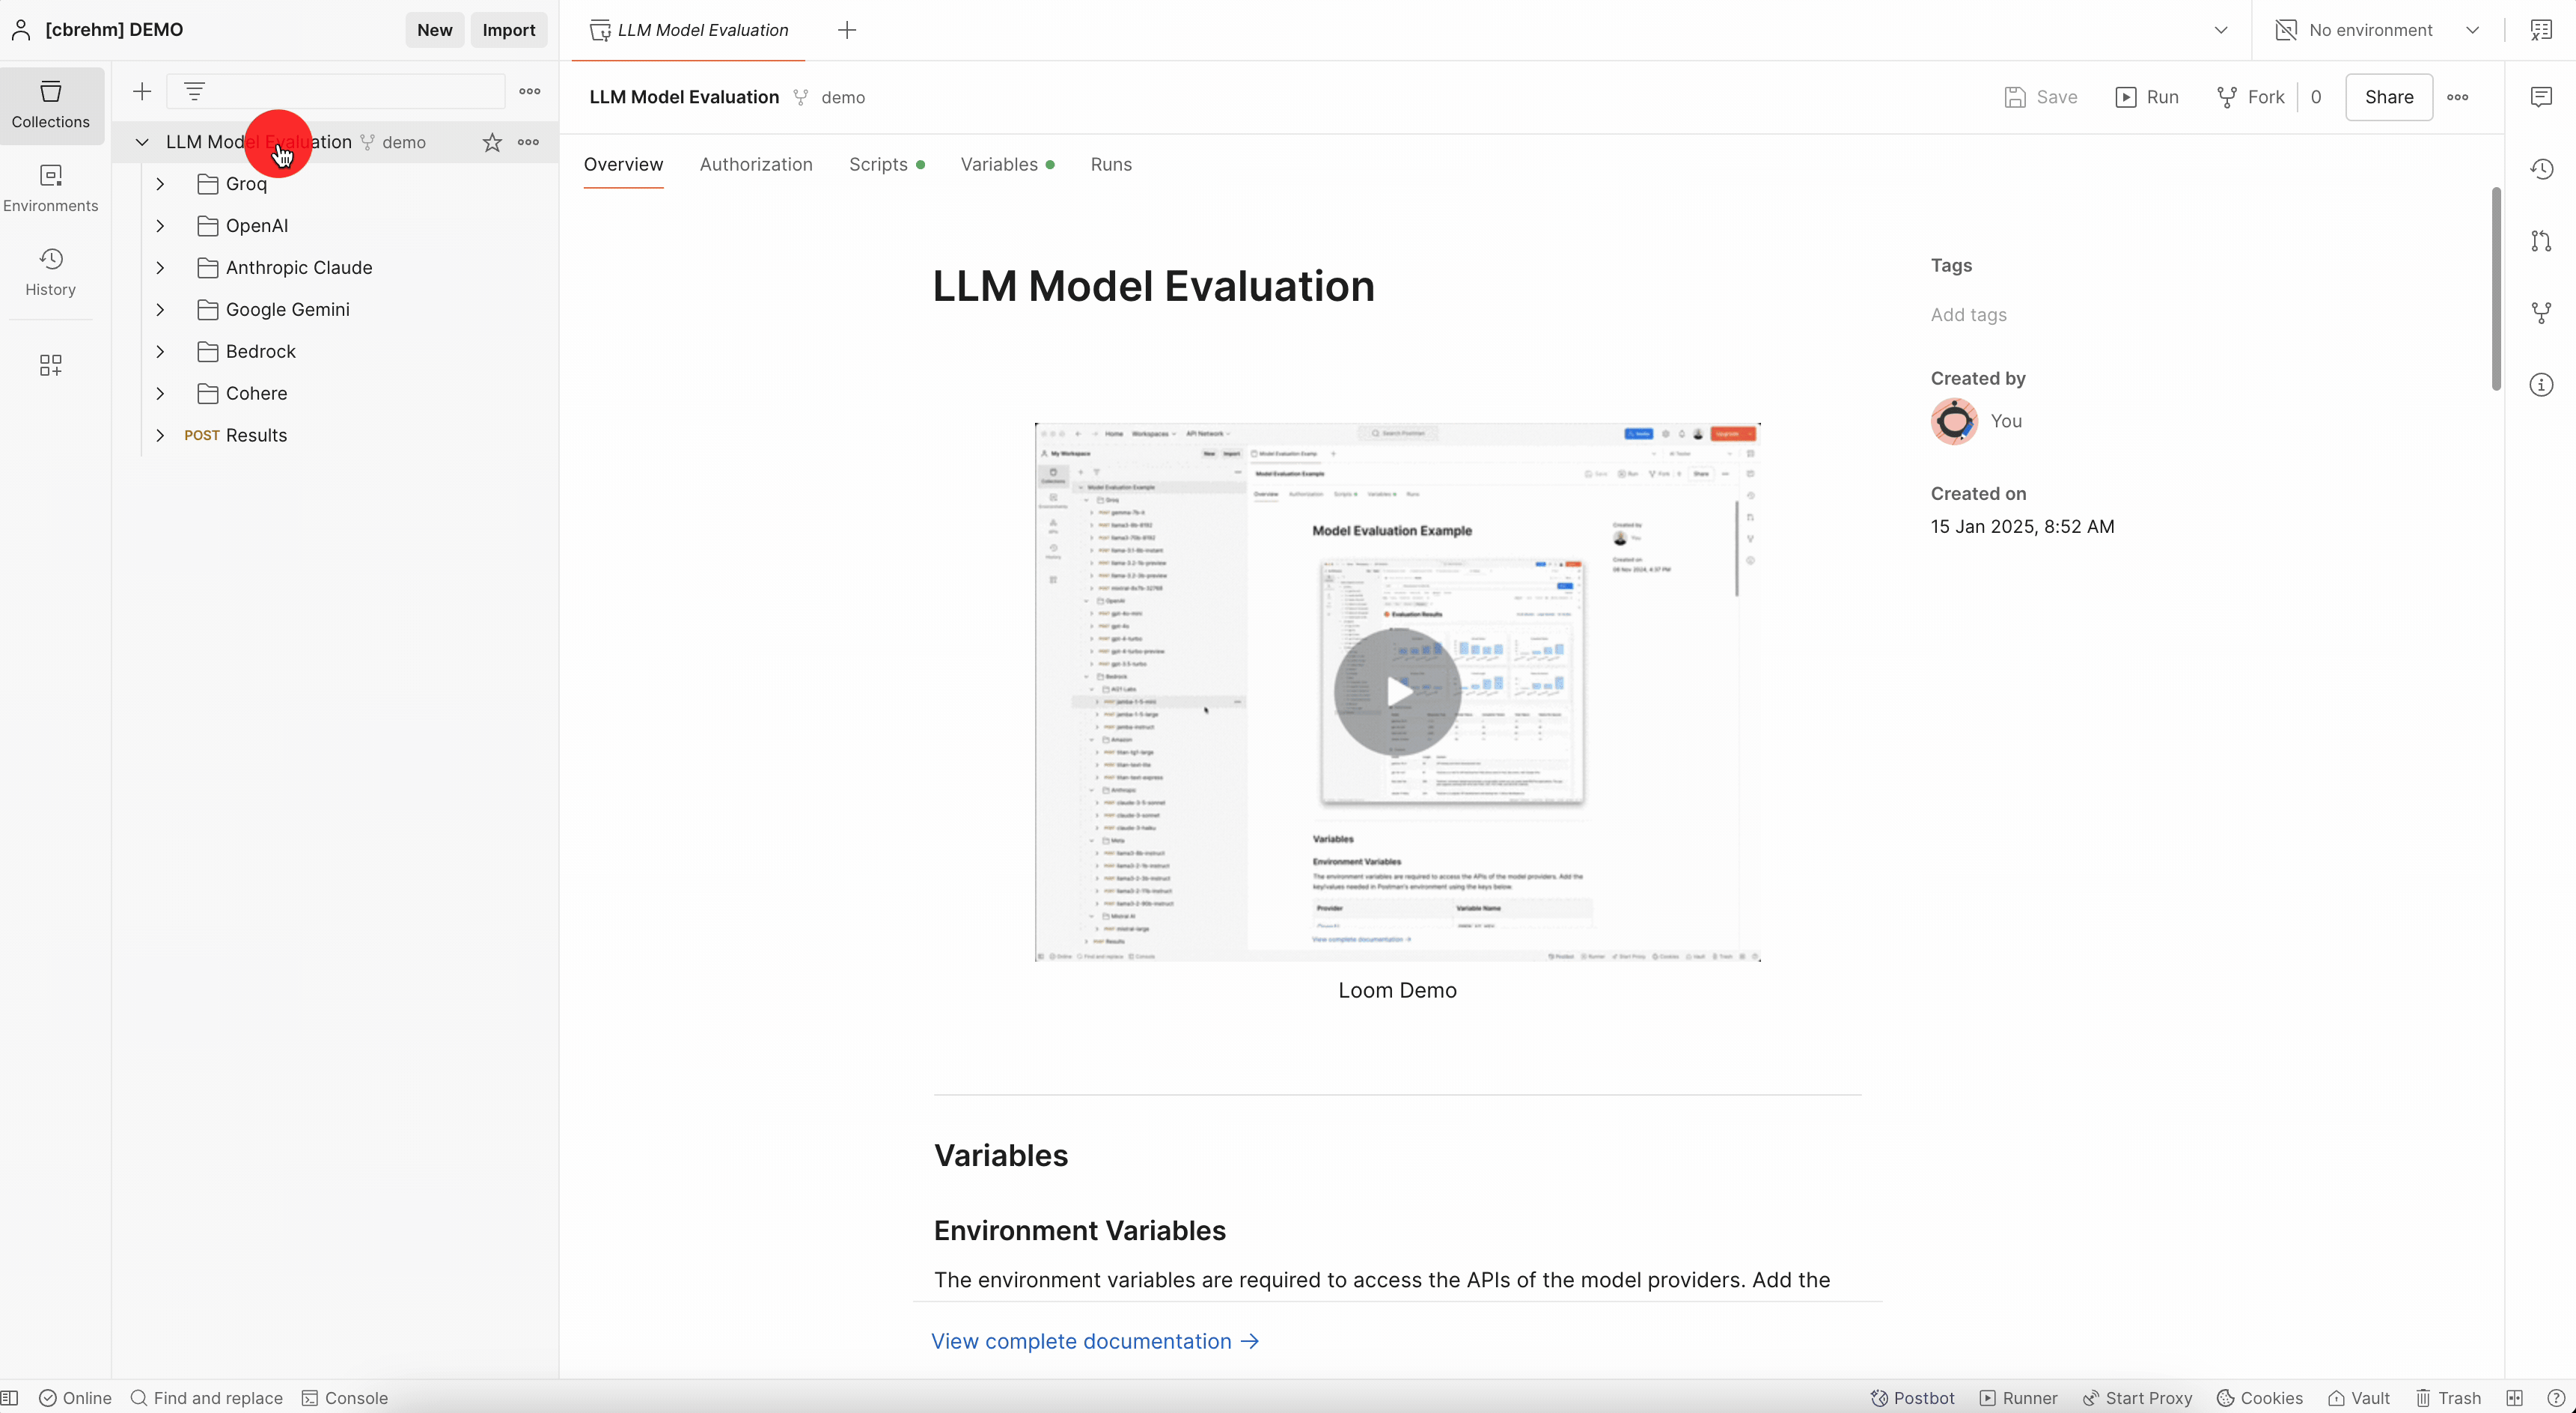Click the Add tags field
Image resolution: width=2576 pixels, height=1413 pixels.
point(1968,315)
